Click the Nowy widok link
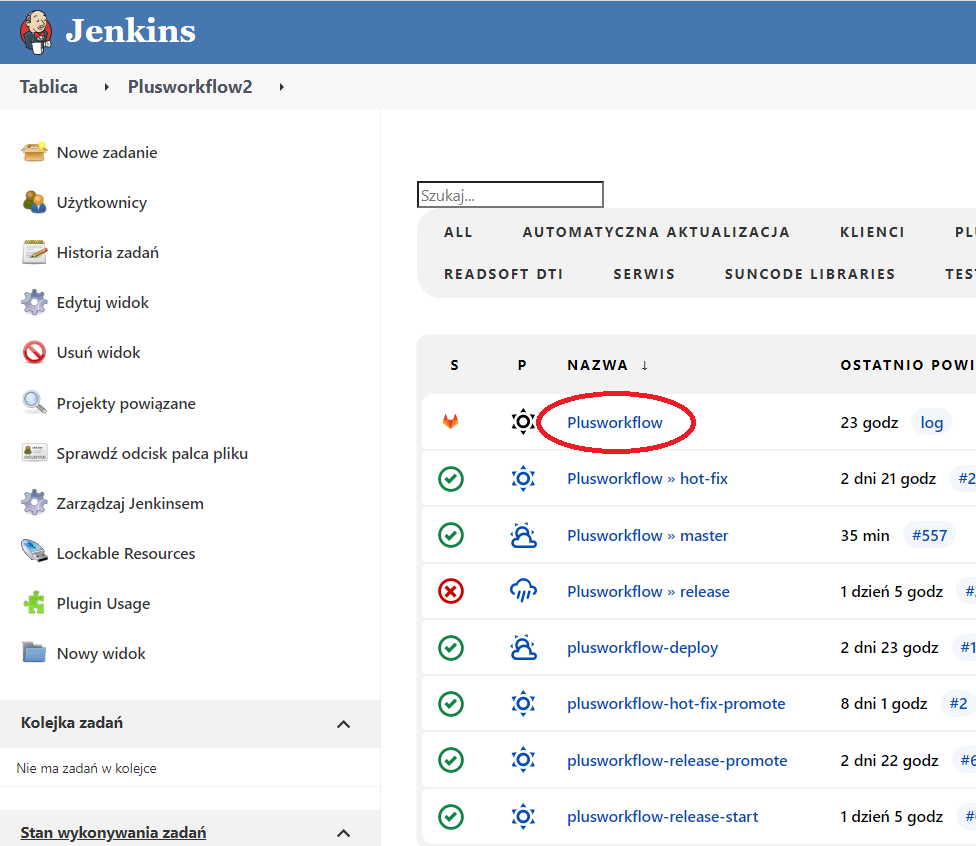976x846 pixels. point(101,653)
